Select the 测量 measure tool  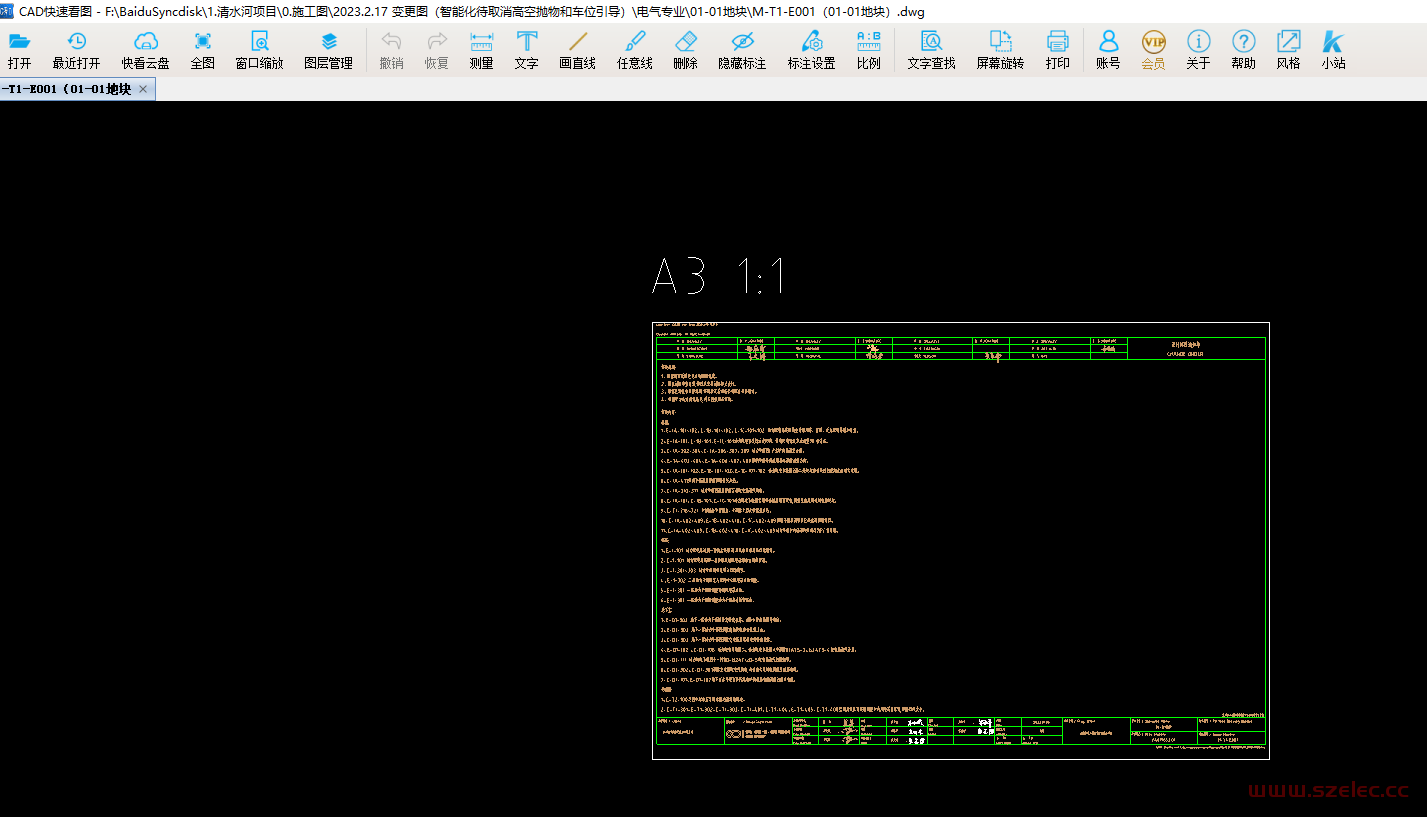[x=482, y=50]
